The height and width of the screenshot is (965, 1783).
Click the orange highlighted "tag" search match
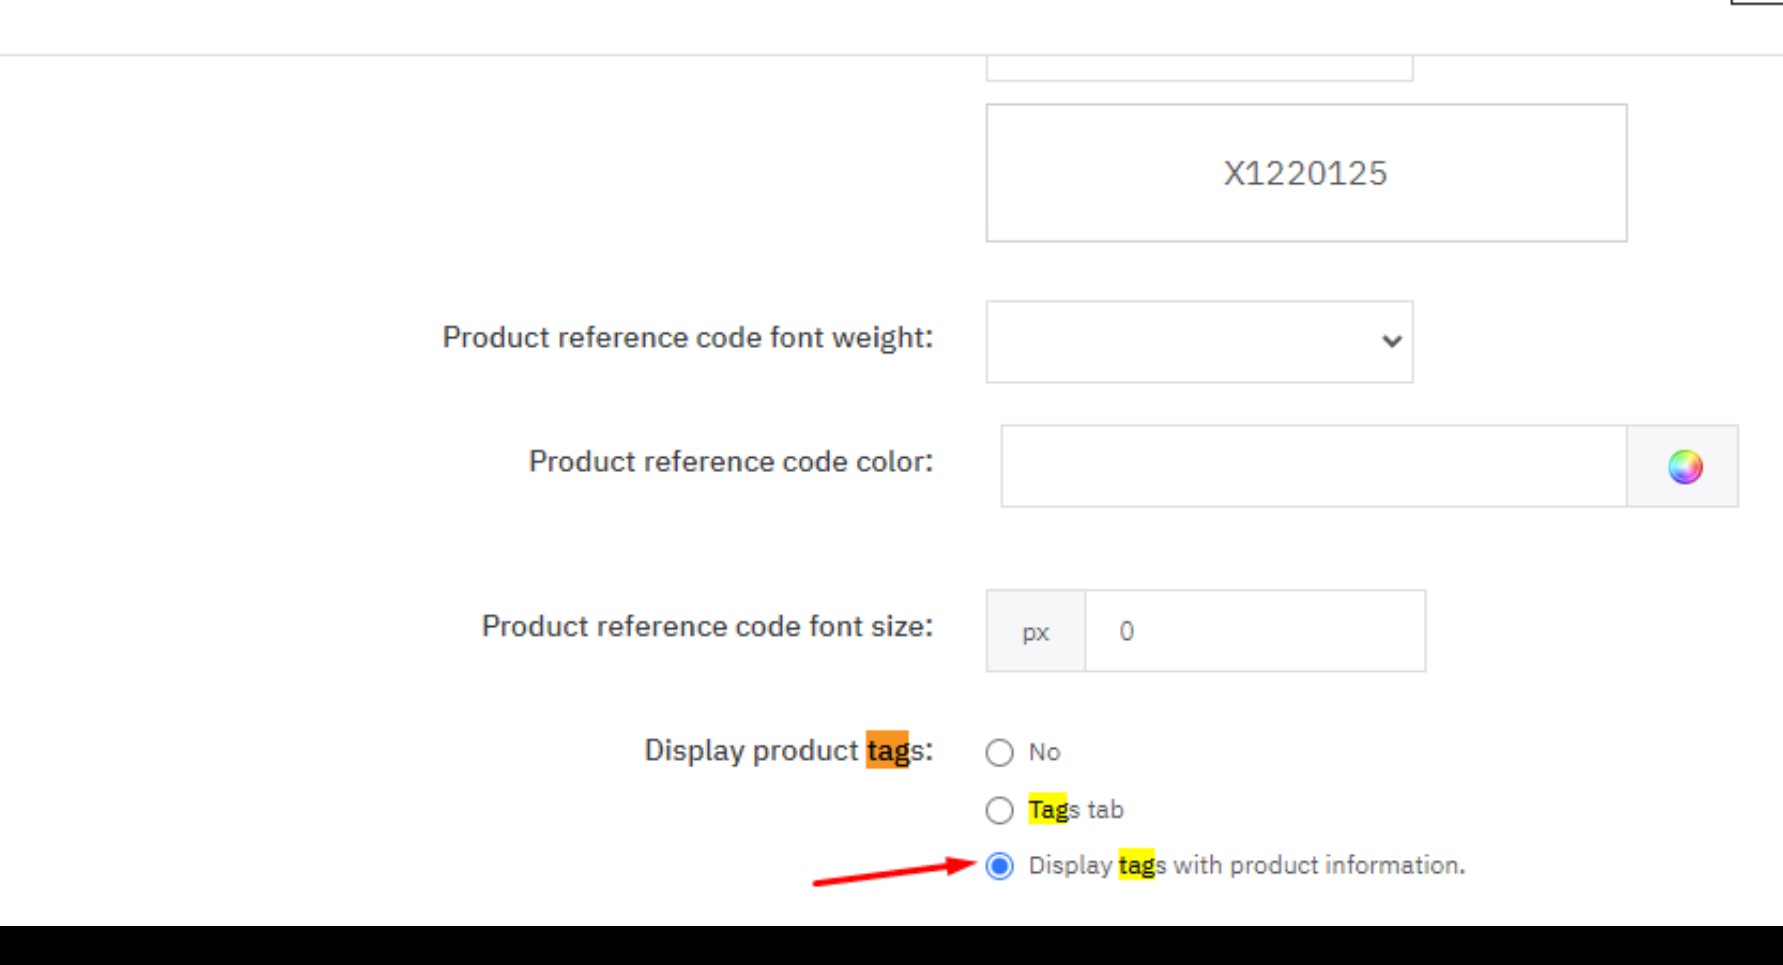click(888, 750)
